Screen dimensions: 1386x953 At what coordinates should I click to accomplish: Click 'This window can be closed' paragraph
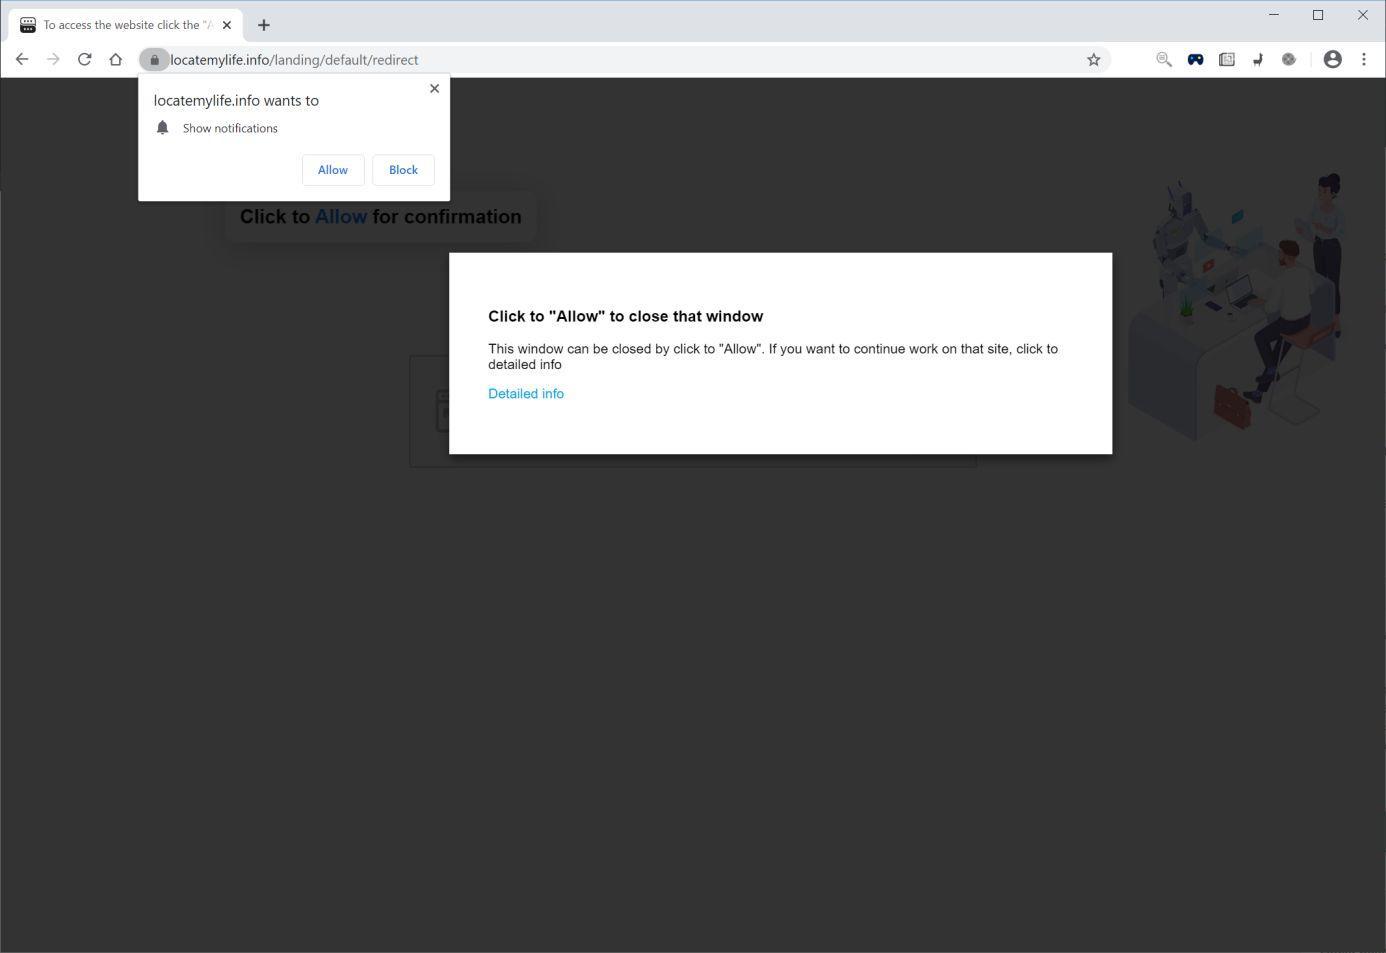tap(773, 357)
